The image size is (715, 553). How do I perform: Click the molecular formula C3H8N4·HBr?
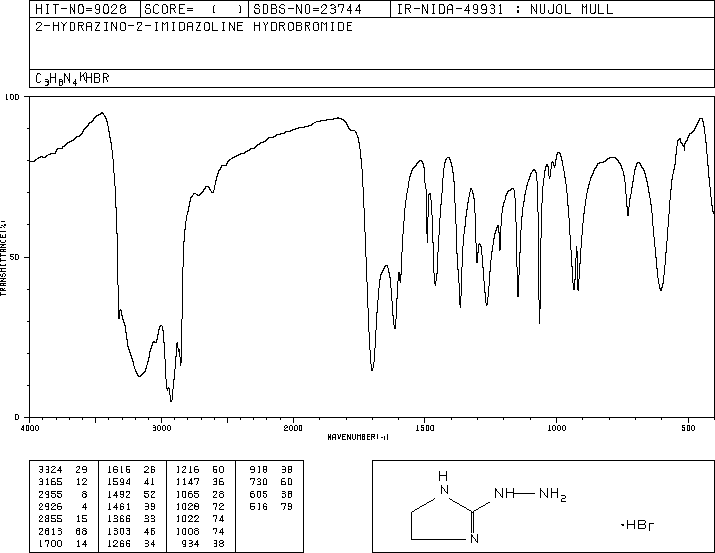tap(72, 78)
